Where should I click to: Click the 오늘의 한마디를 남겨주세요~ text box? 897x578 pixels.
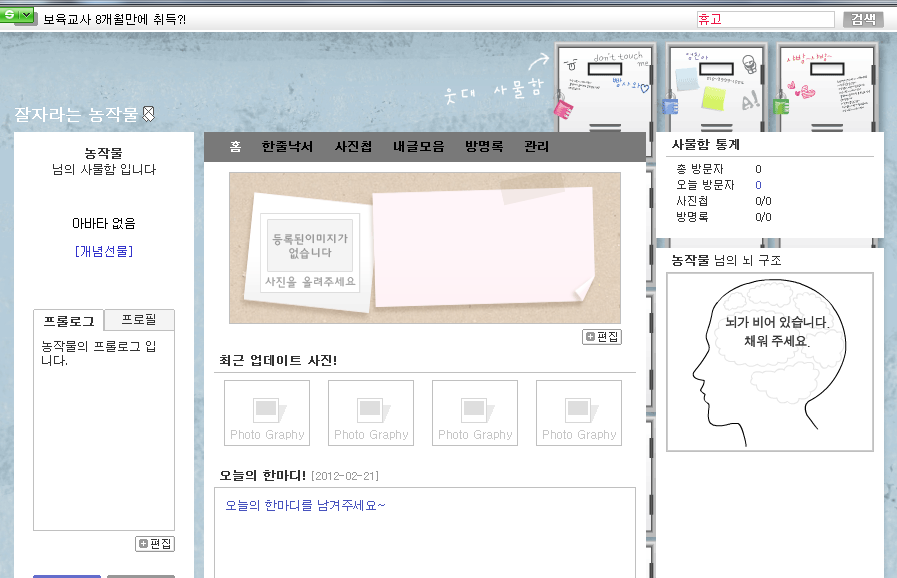click(424, 530)
